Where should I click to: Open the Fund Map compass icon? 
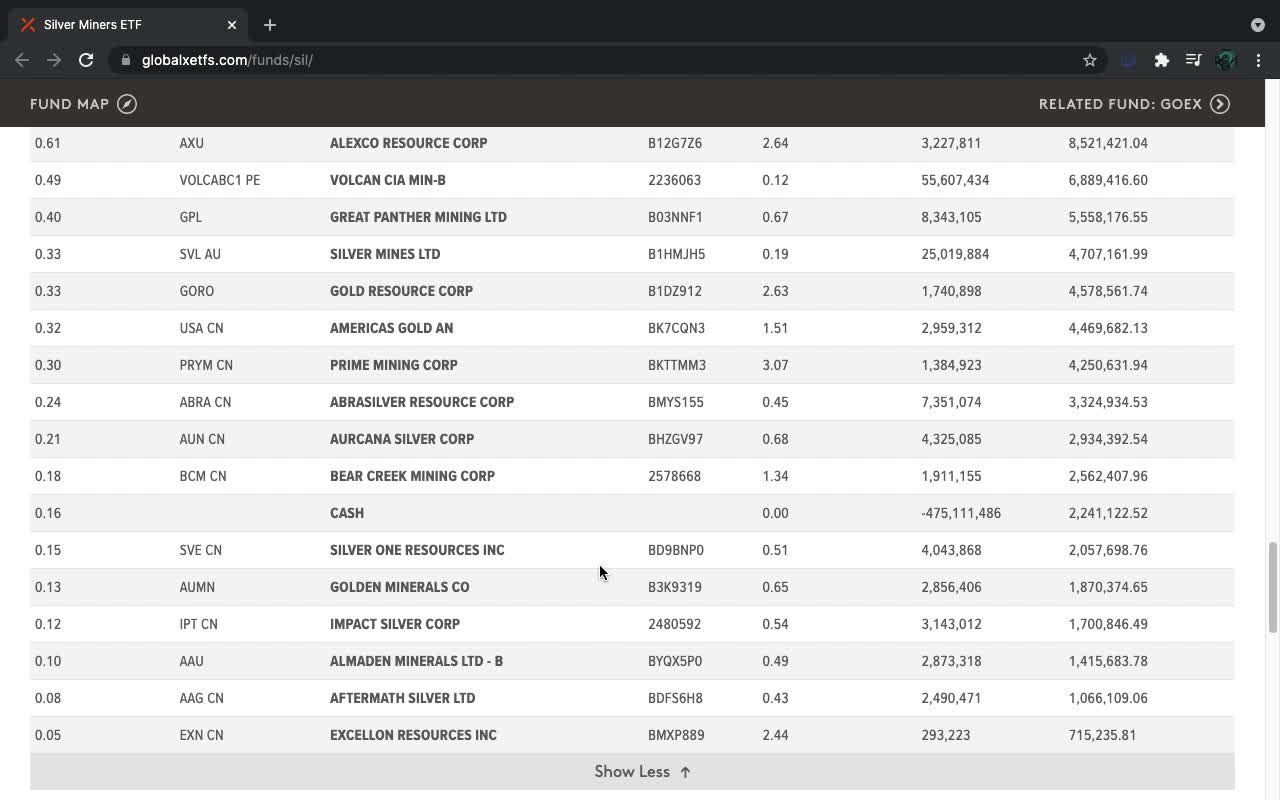point(127,104)
